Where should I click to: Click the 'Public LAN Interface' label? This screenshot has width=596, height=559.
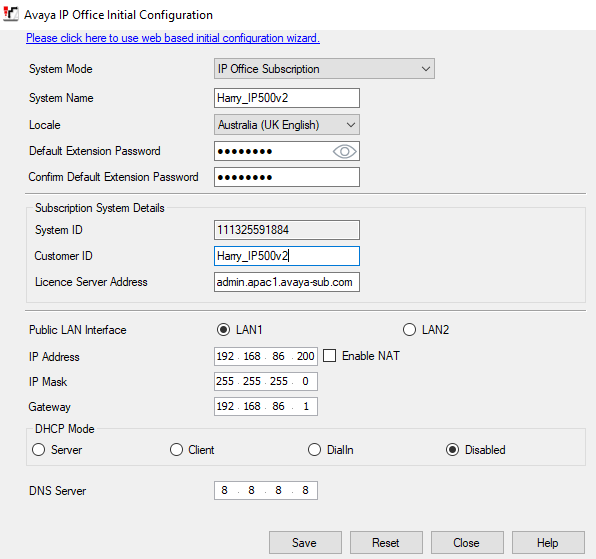[x=78, y=330]
